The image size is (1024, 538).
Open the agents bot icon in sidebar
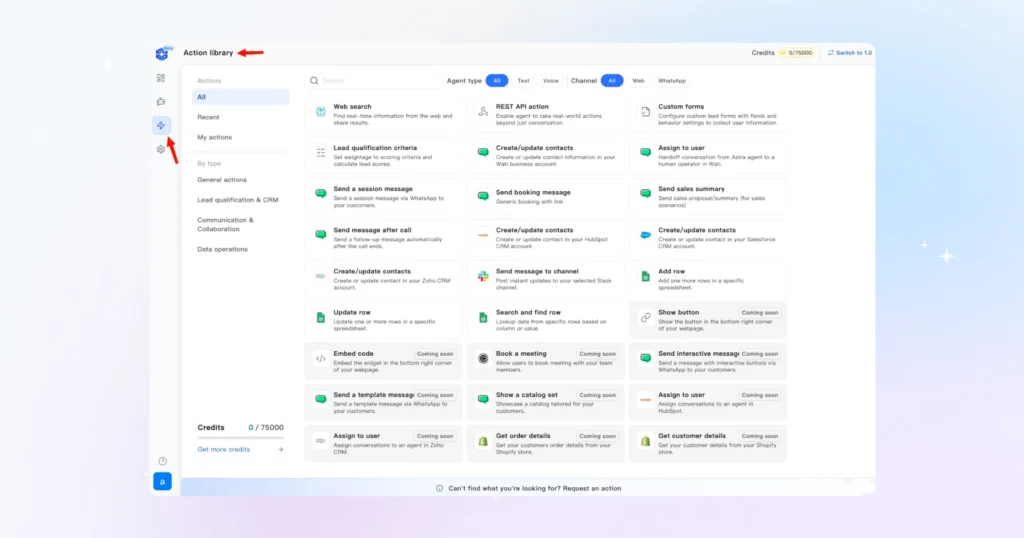click(161, 102)
